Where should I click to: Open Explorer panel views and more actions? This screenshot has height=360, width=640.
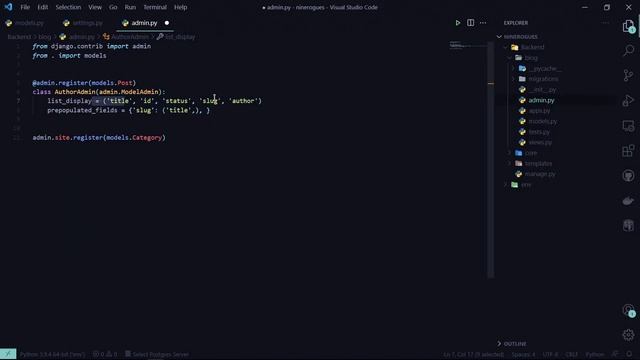click(606, 23)
